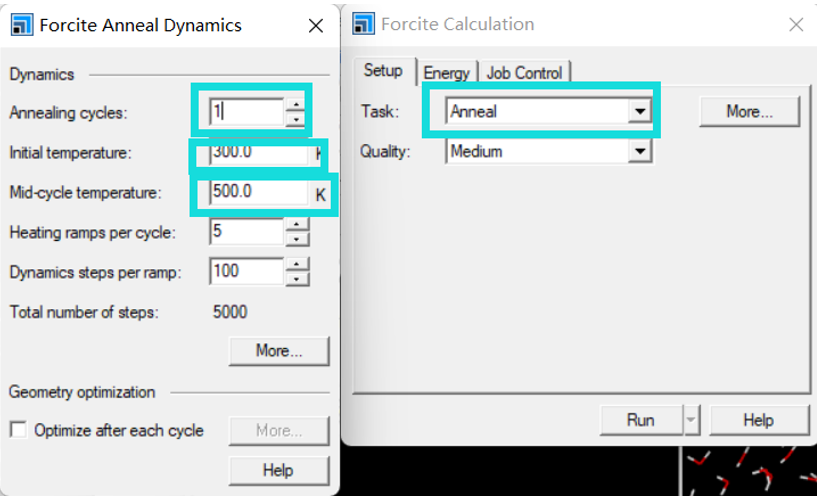
Task: Increase Heating ramps per cycle value
Action: point(297,225)
